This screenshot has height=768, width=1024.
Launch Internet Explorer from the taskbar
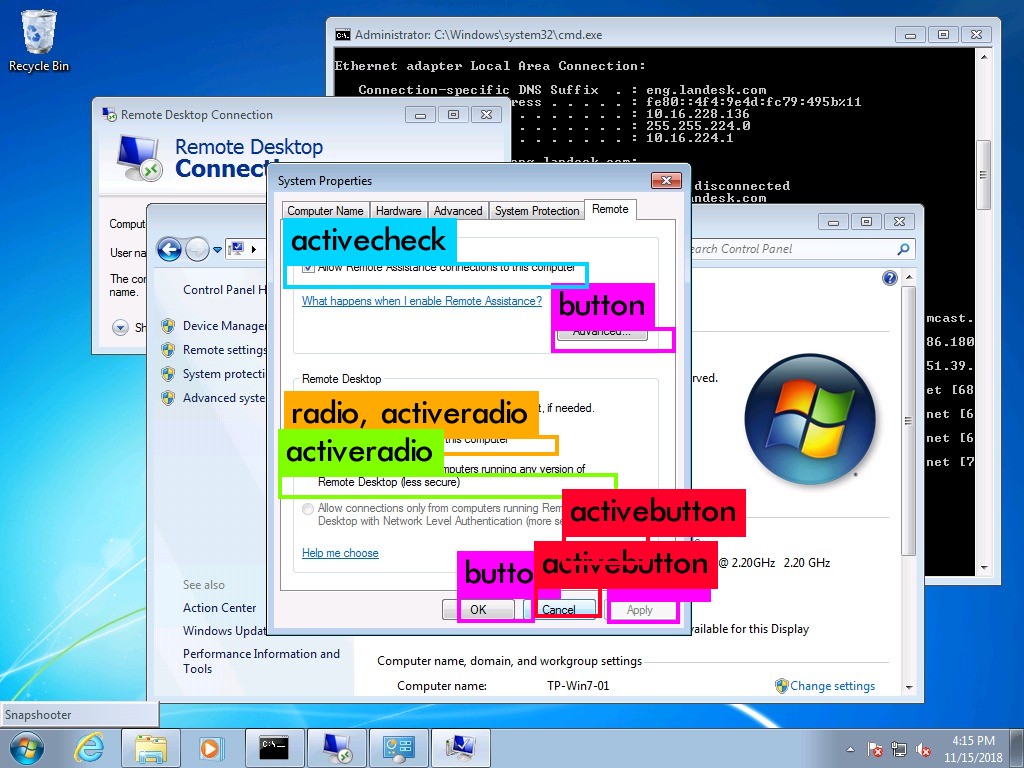pyautogui.click(x=89, y=748)
